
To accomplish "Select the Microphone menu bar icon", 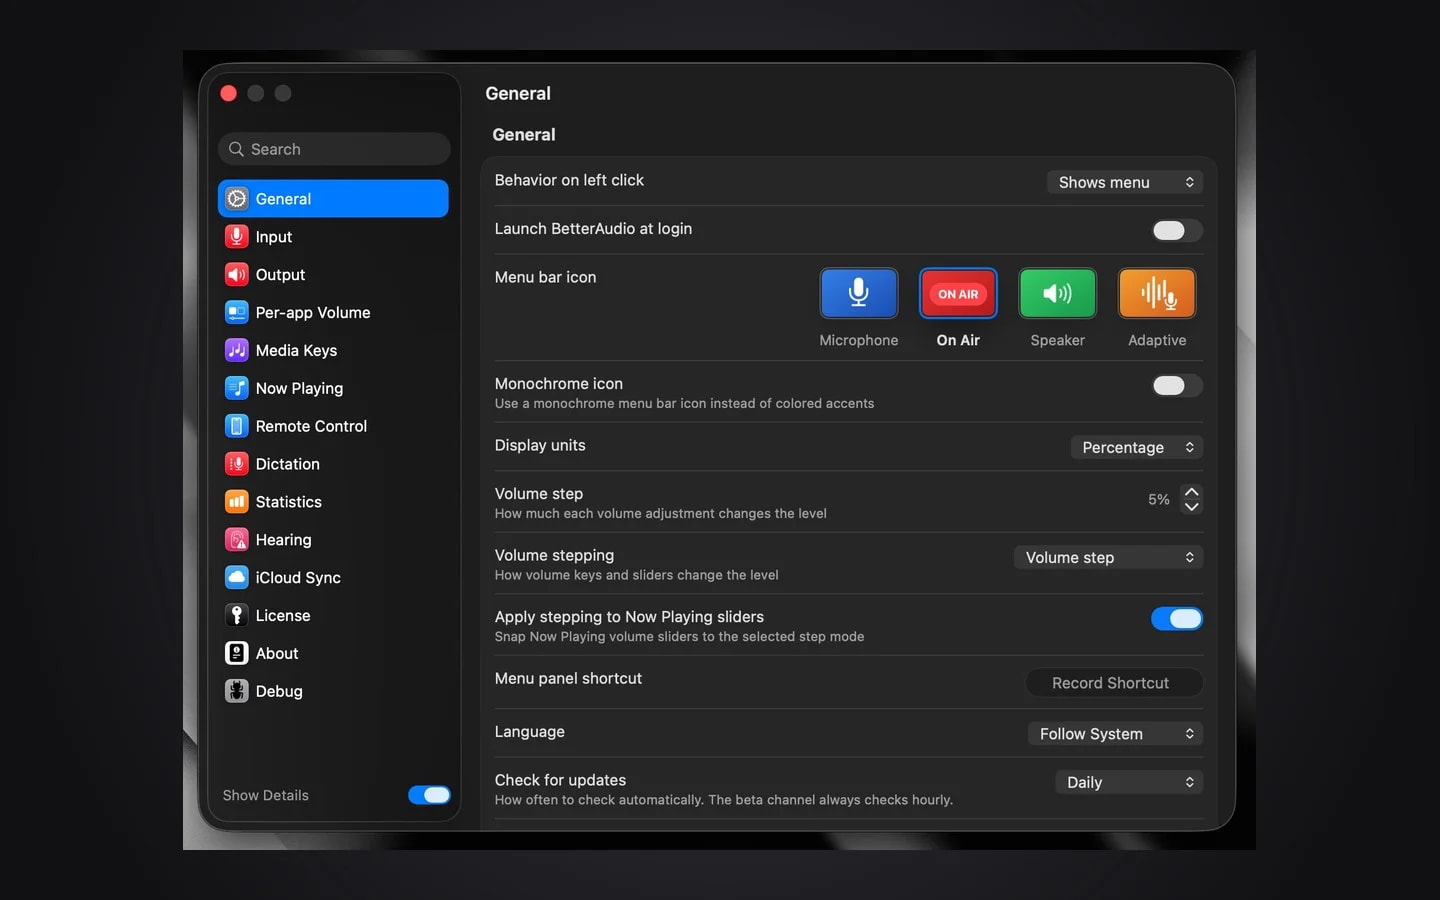I will tap(858, 293).
